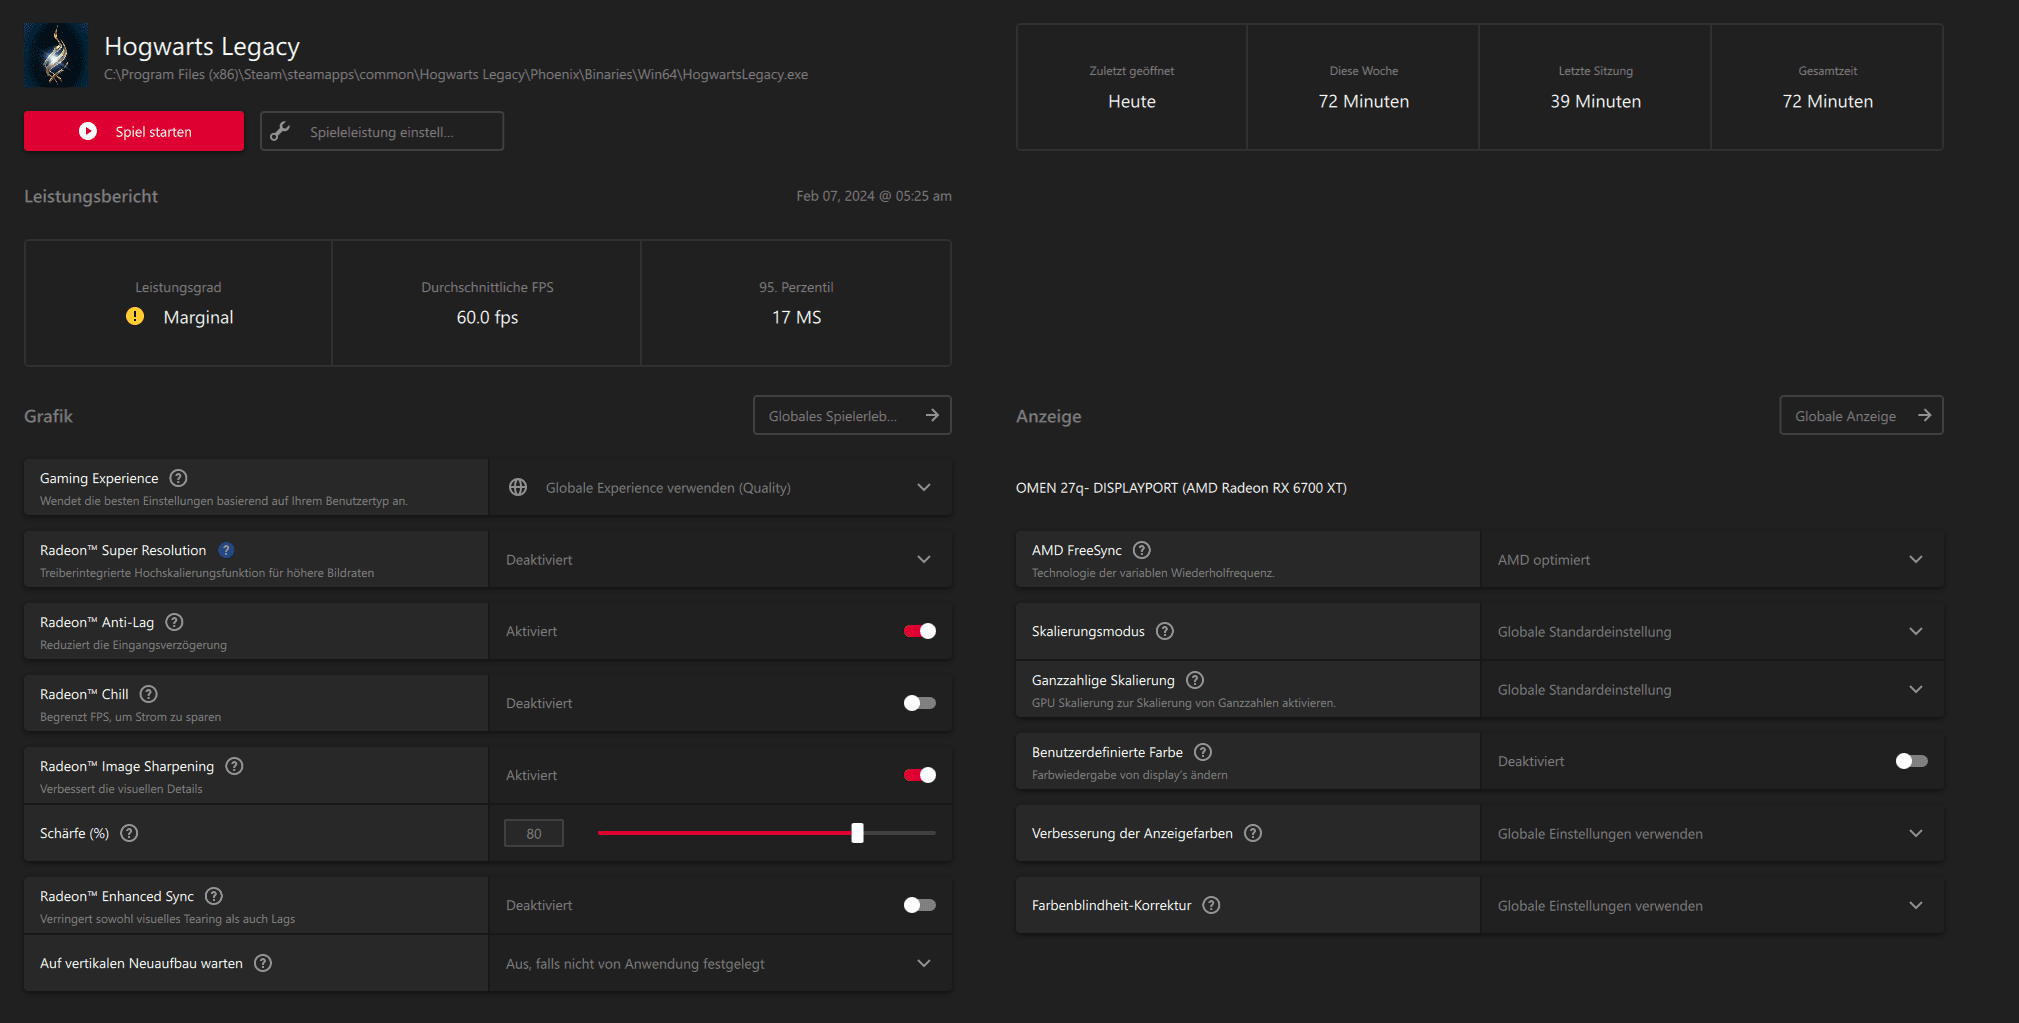This screenshot has width=2019, height=1023.
Task: Open help icon for Auf vertikalen Neuaufbau warten
Action: pos(263,963)
